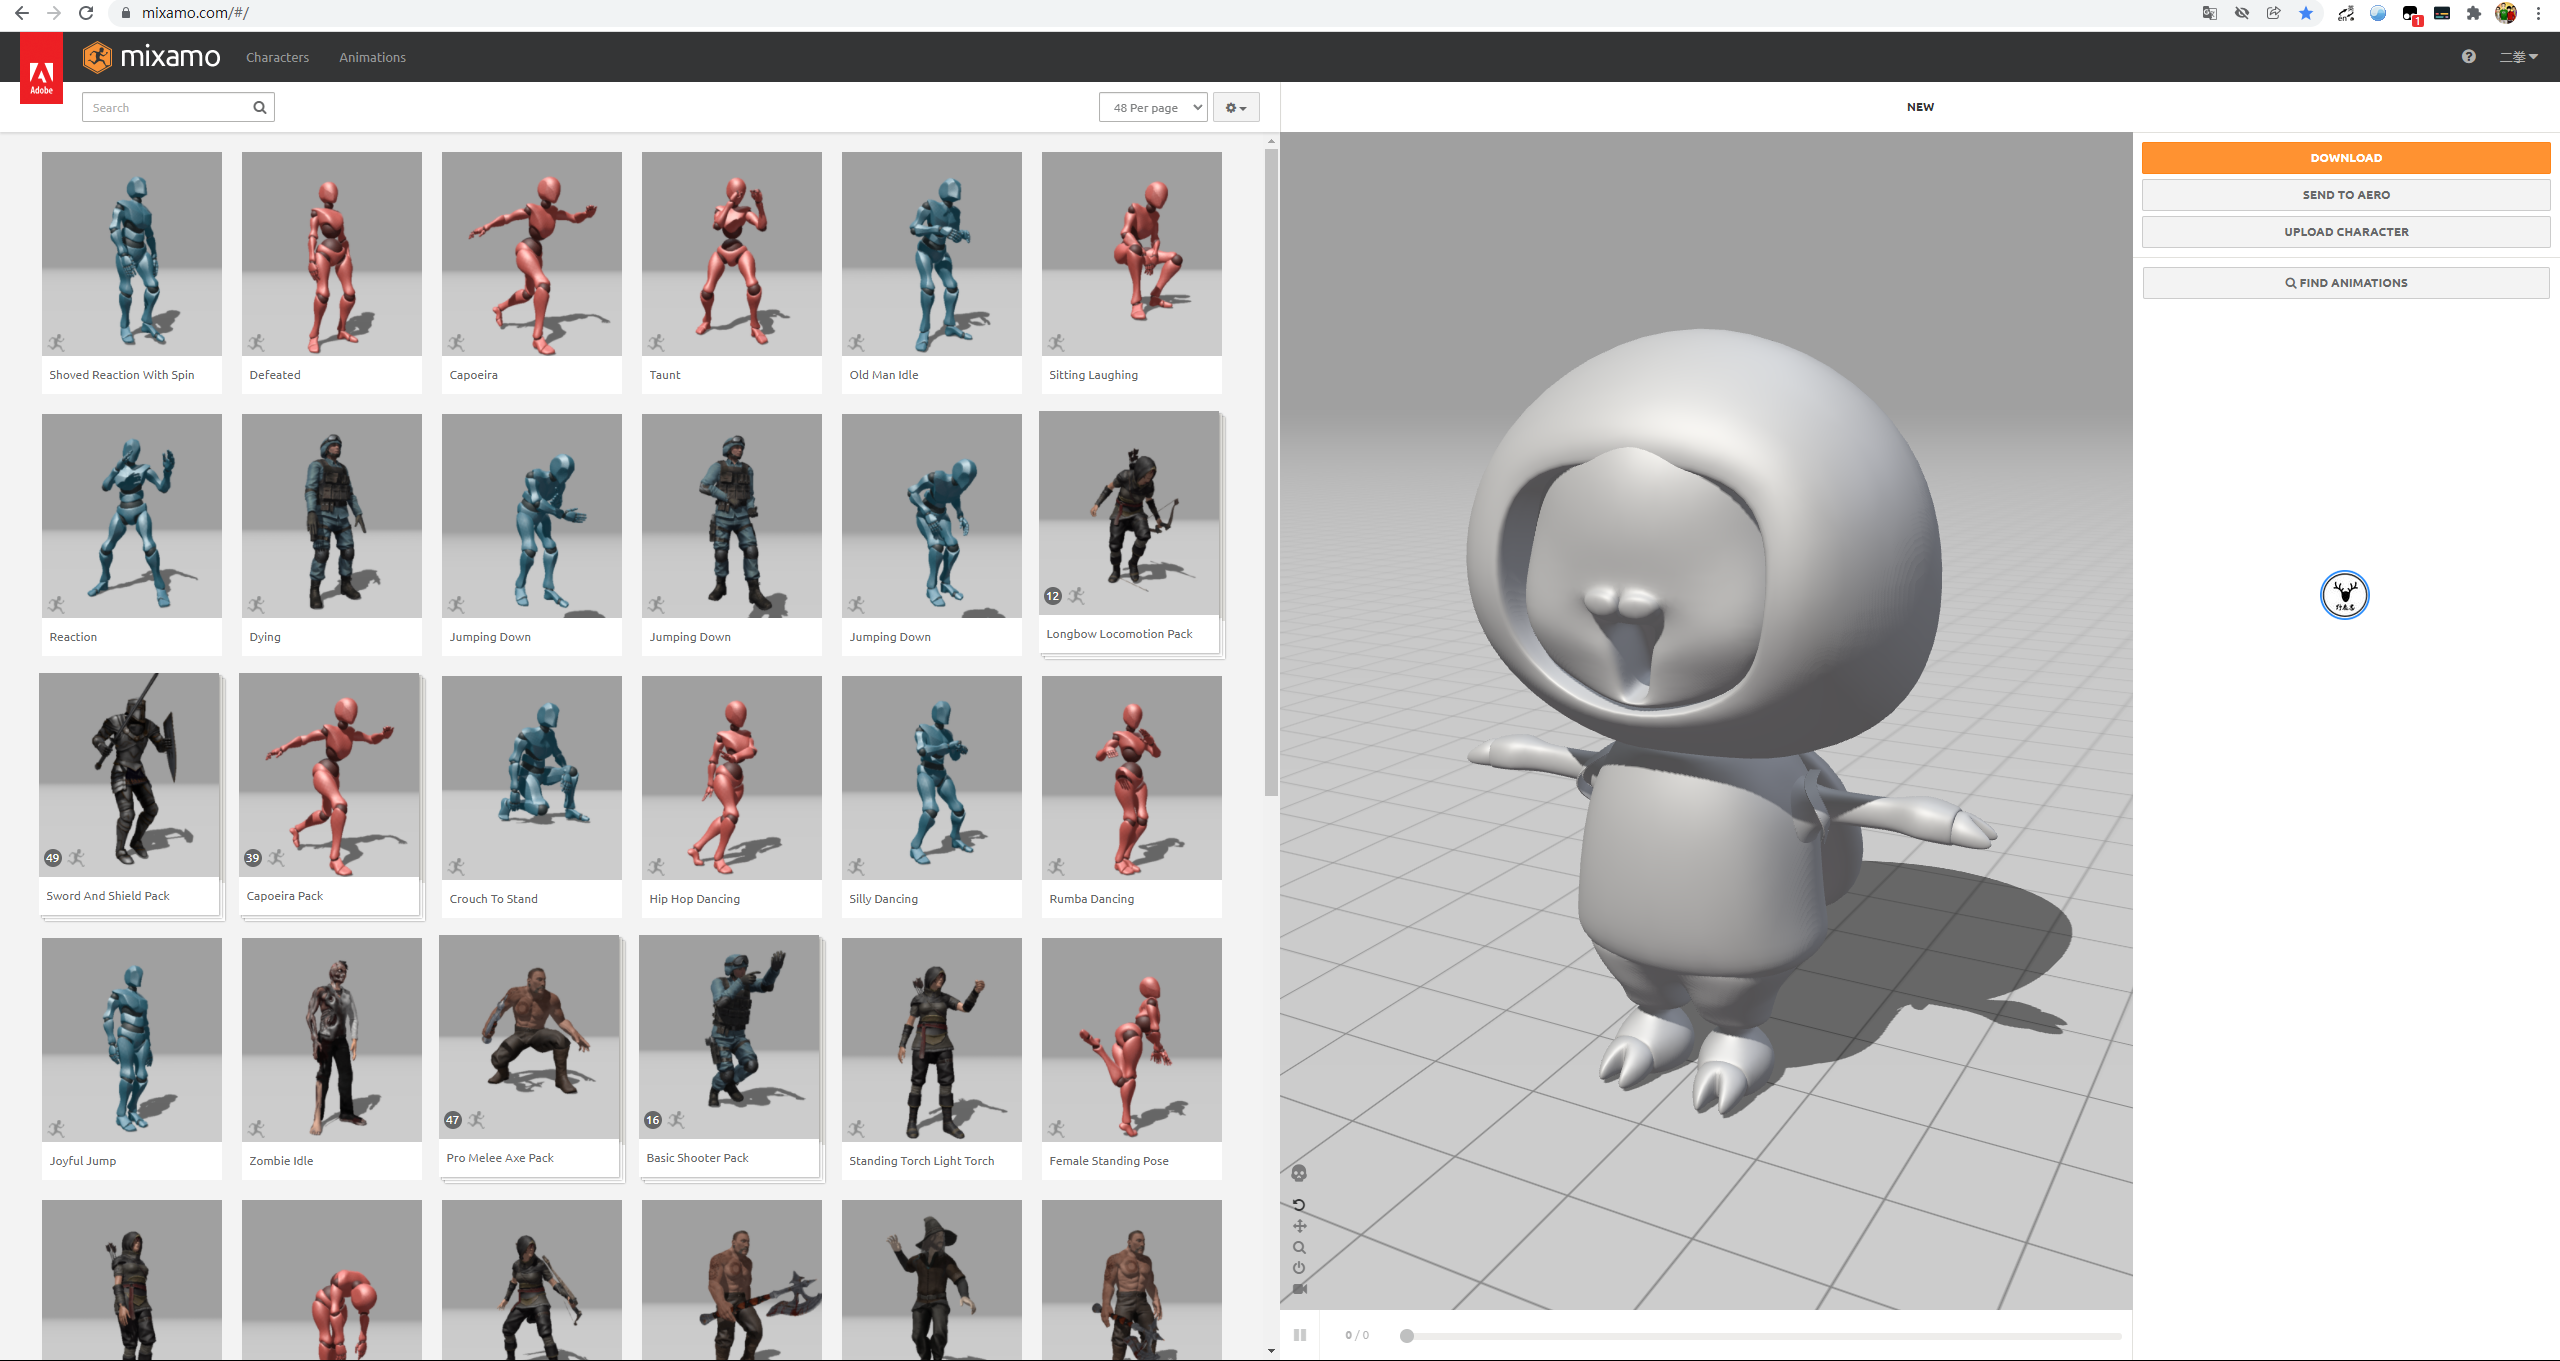Image resolution: width=2560 pixels, height=1361 pixels.
Task: Pause the animation playback
Action: [1300, 1335]
